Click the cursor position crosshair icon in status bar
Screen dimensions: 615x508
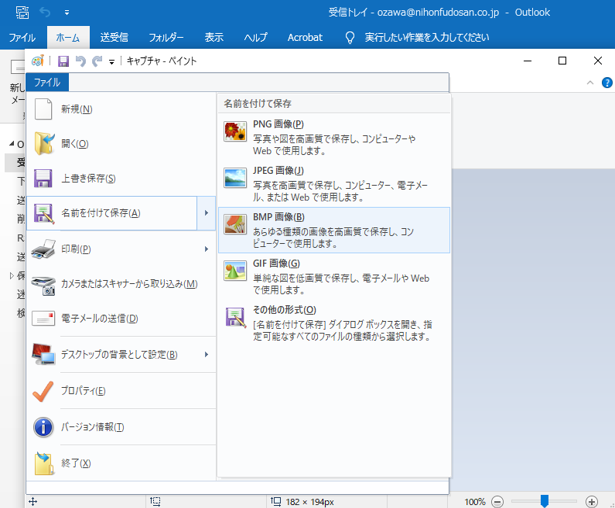pos(33,502)
